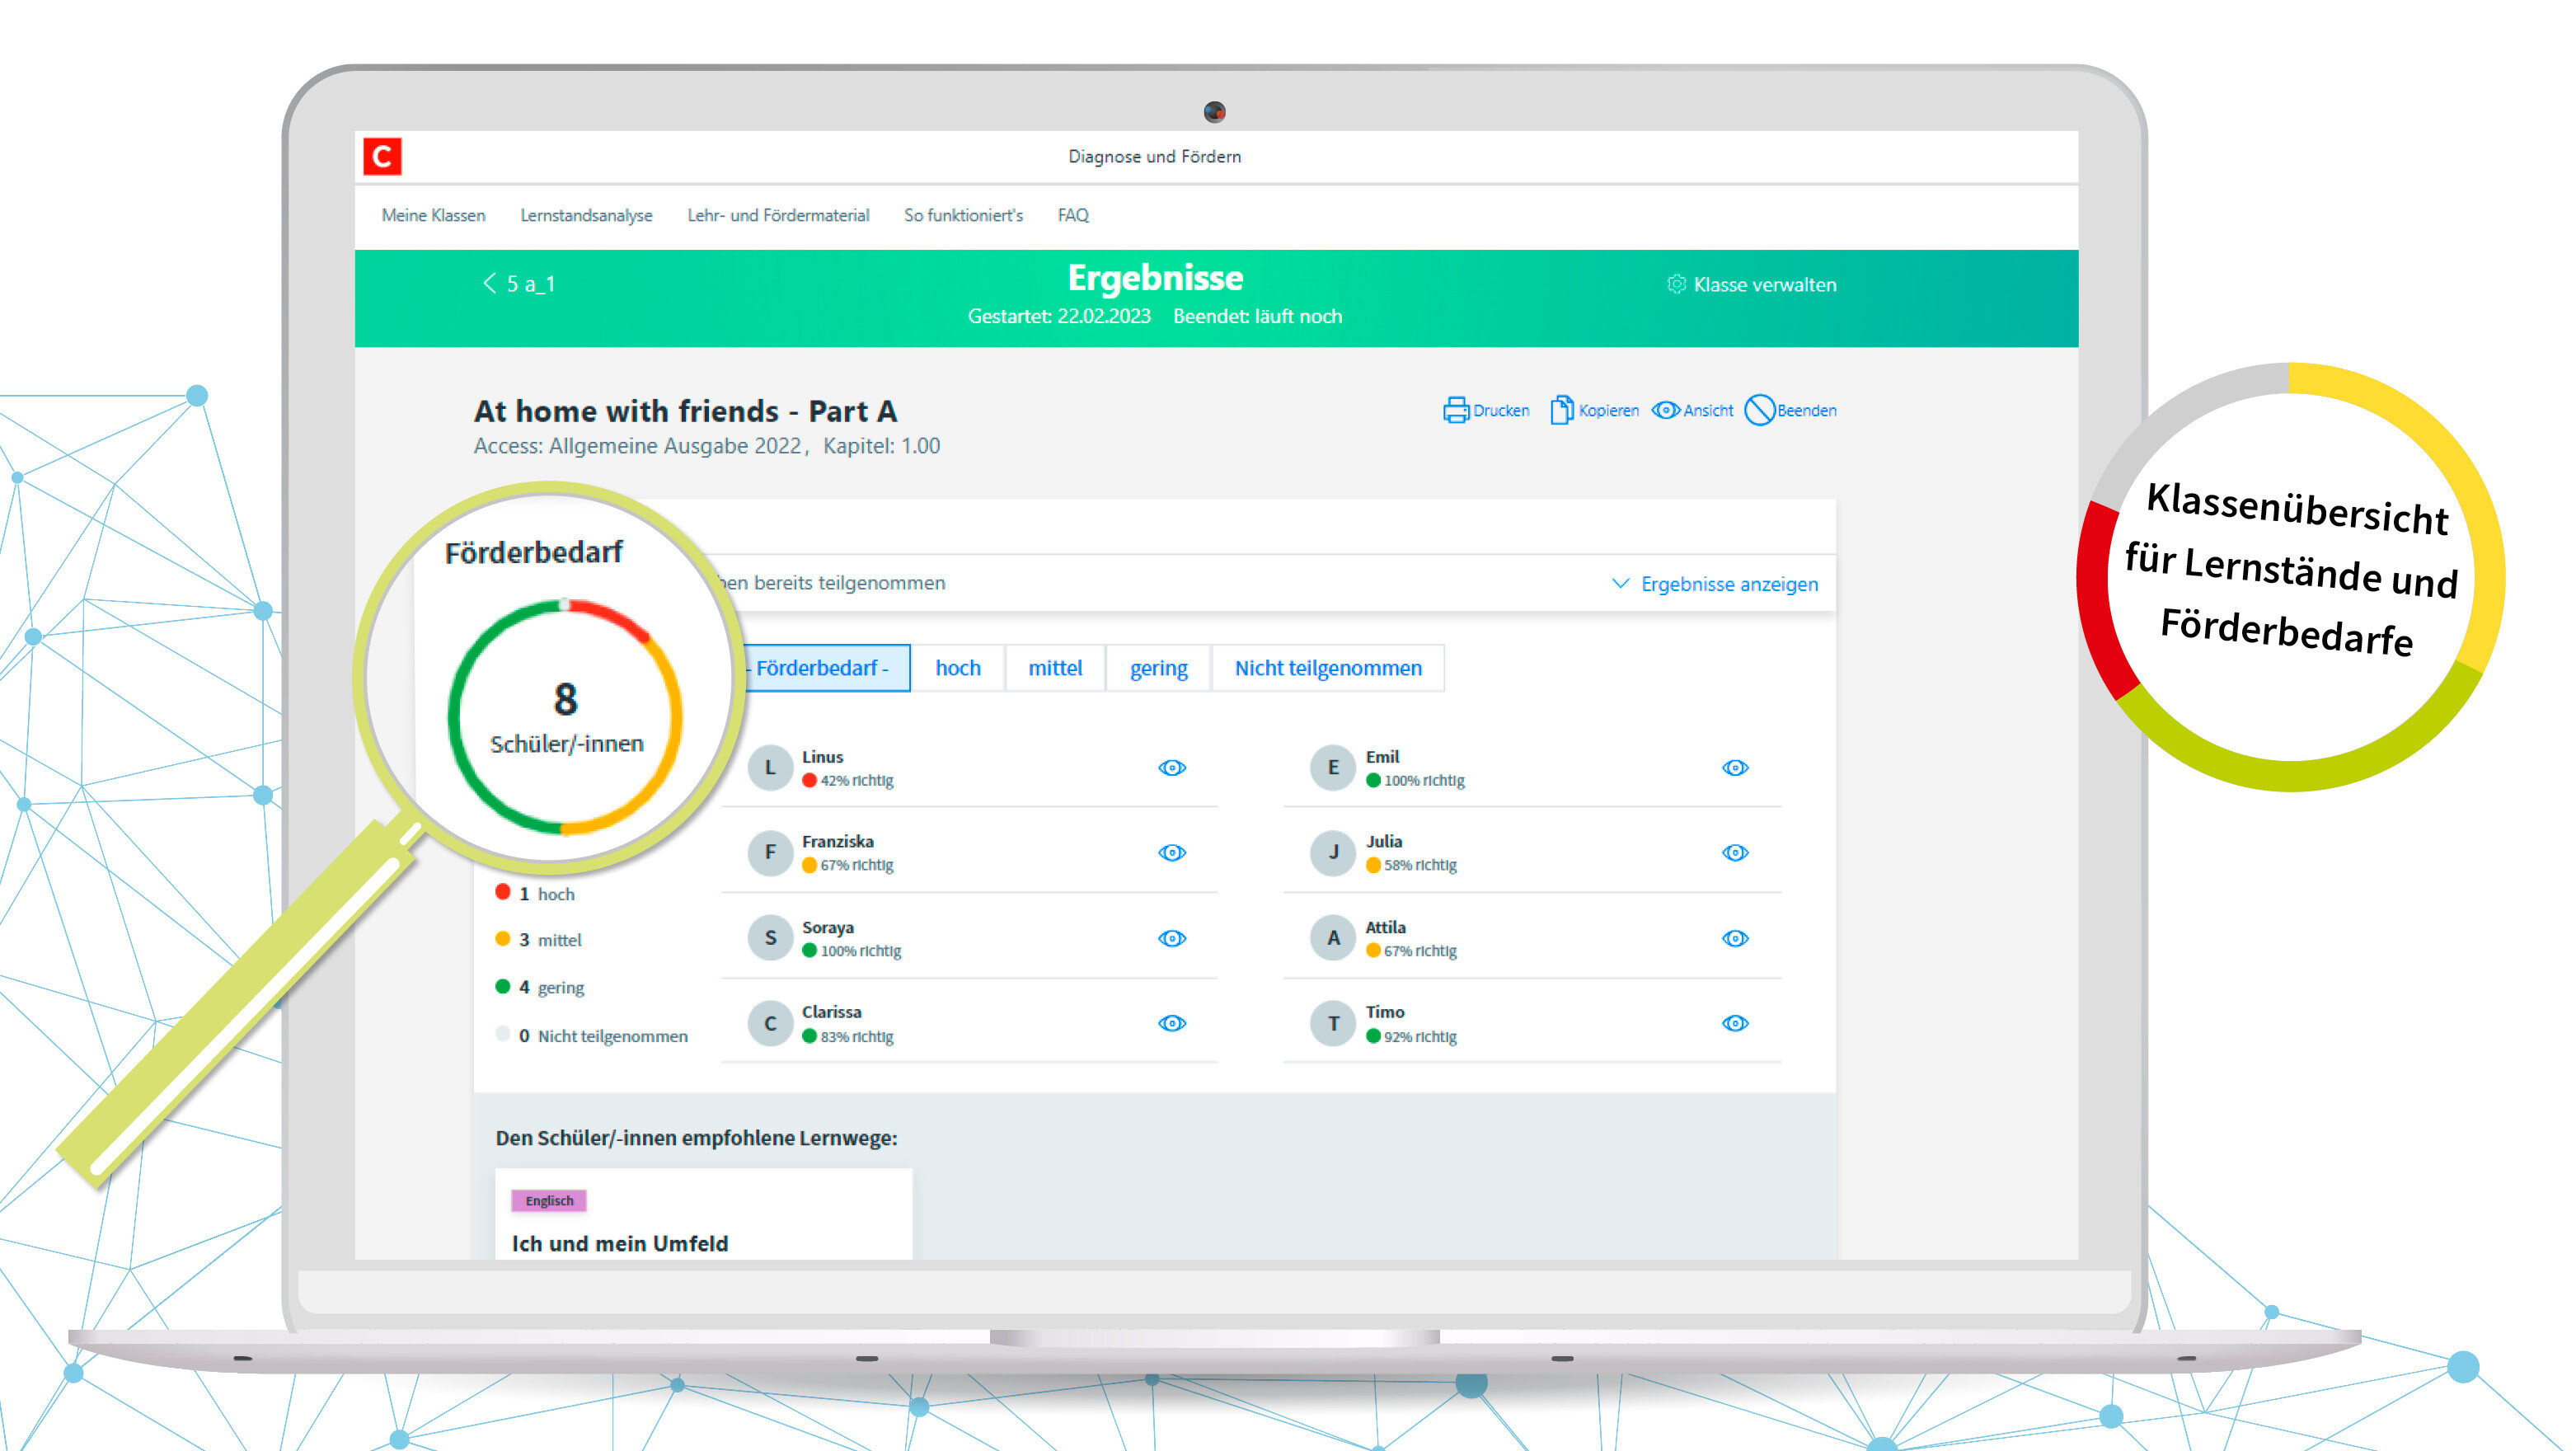Viewport: 2576px width, 1451px height.
Task: Open Lernstandsanalyse menu item
Action: 586,216
